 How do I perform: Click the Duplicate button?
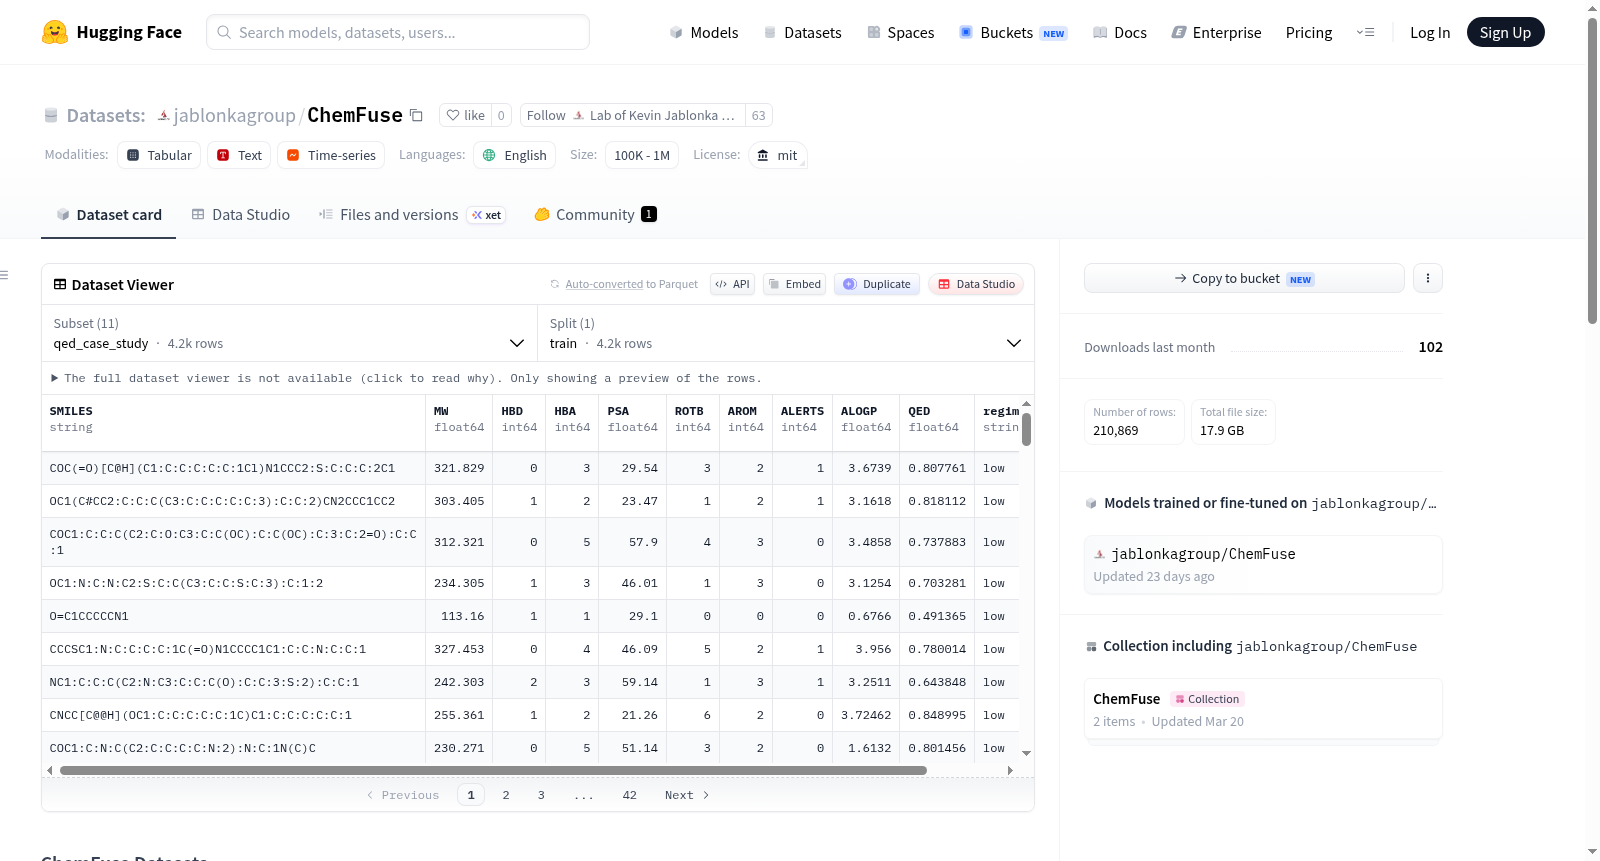877,284
